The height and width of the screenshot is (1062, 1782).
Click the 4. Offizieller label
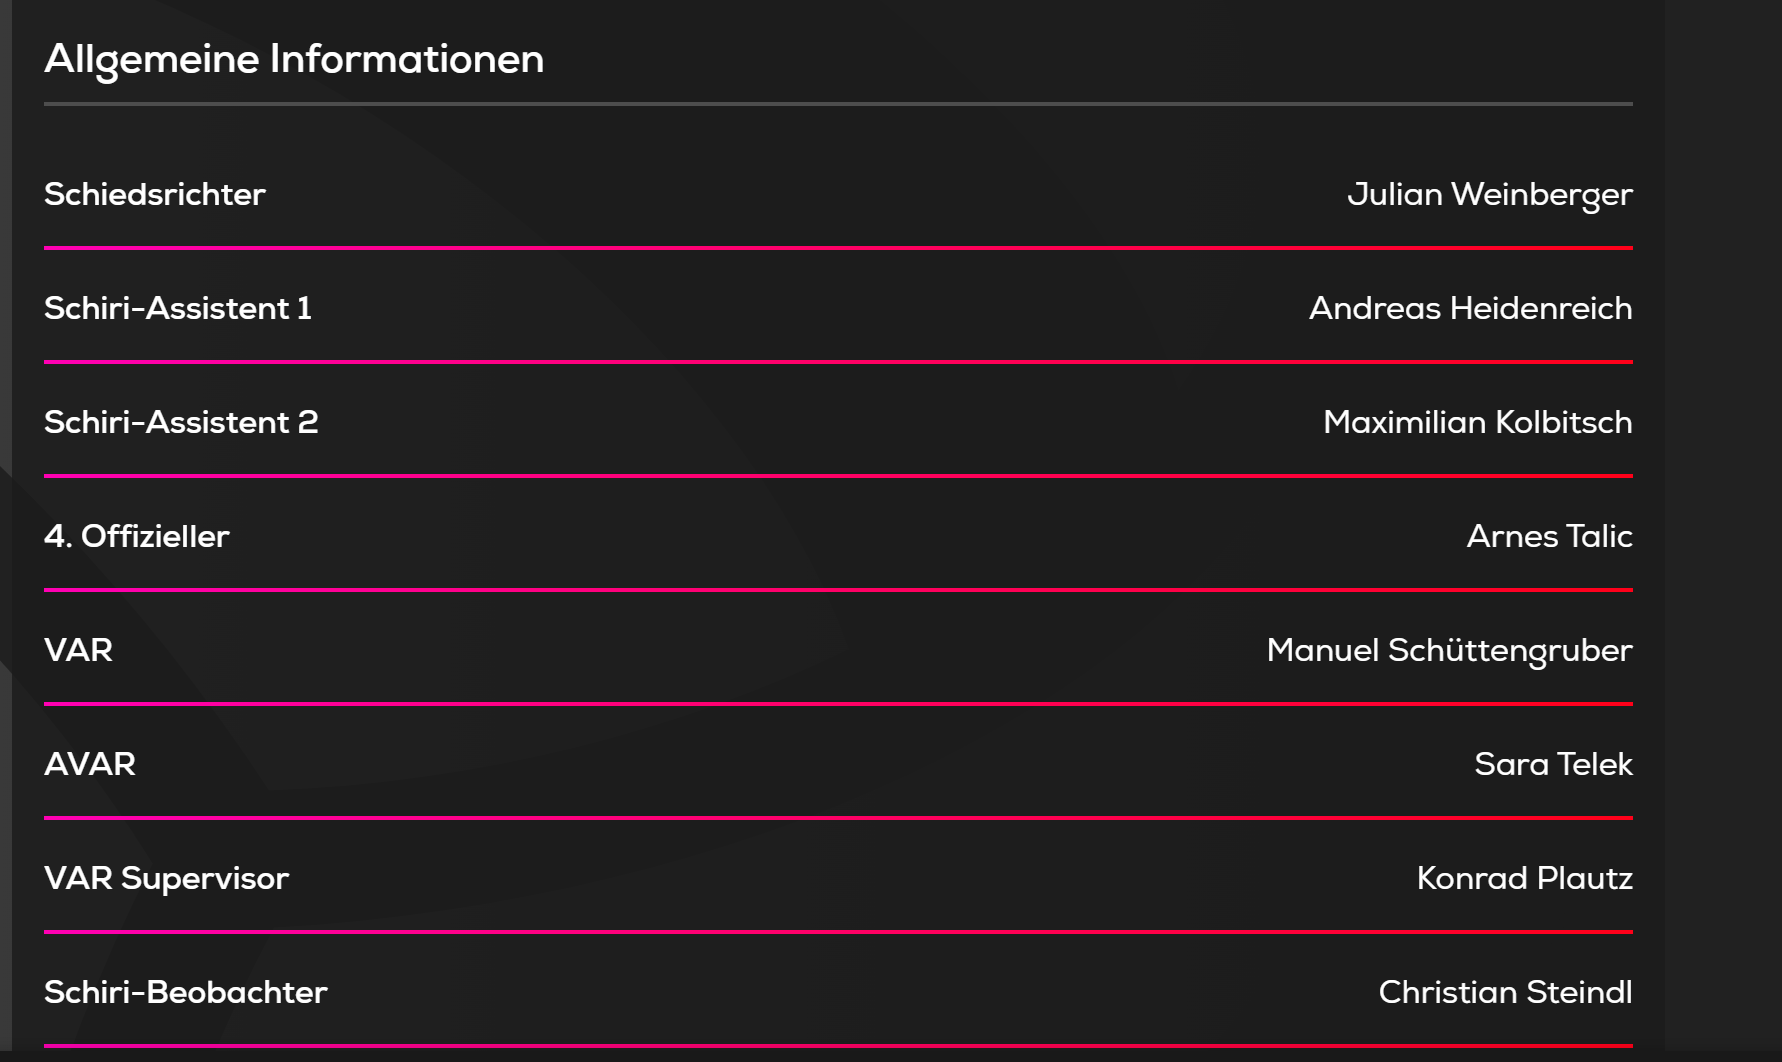pyautogui.click(x=137, y=536)
